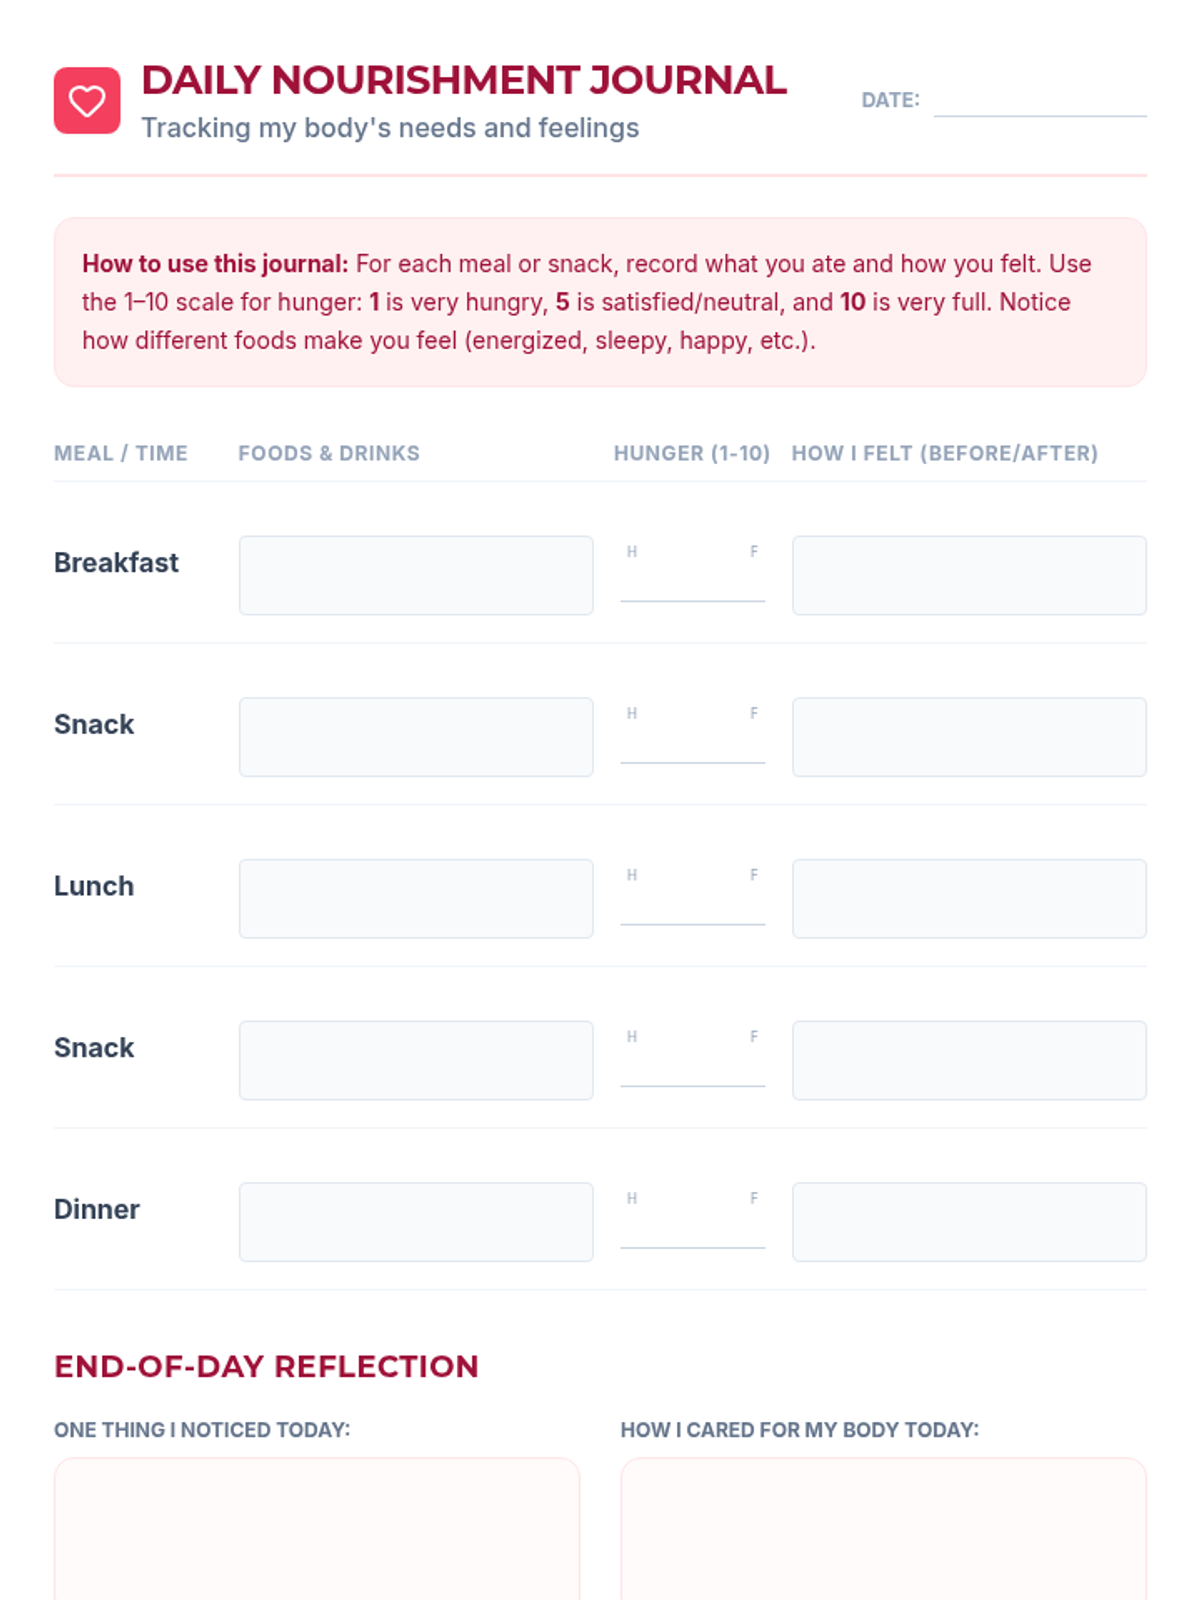The image size is (1200, 1600).
Task: Click second Snack foods & drinks box
Action: click(x=415, y=1060)
